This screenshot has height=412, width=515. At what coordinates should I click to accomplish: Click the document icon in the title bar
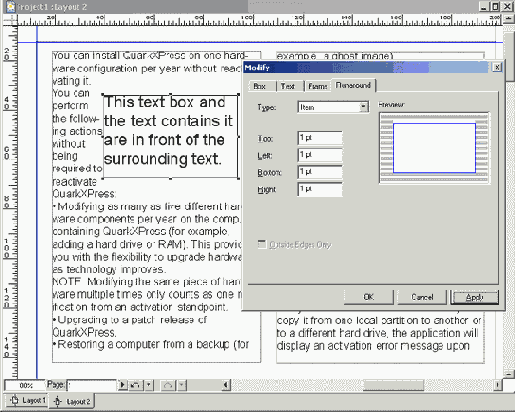11,6
